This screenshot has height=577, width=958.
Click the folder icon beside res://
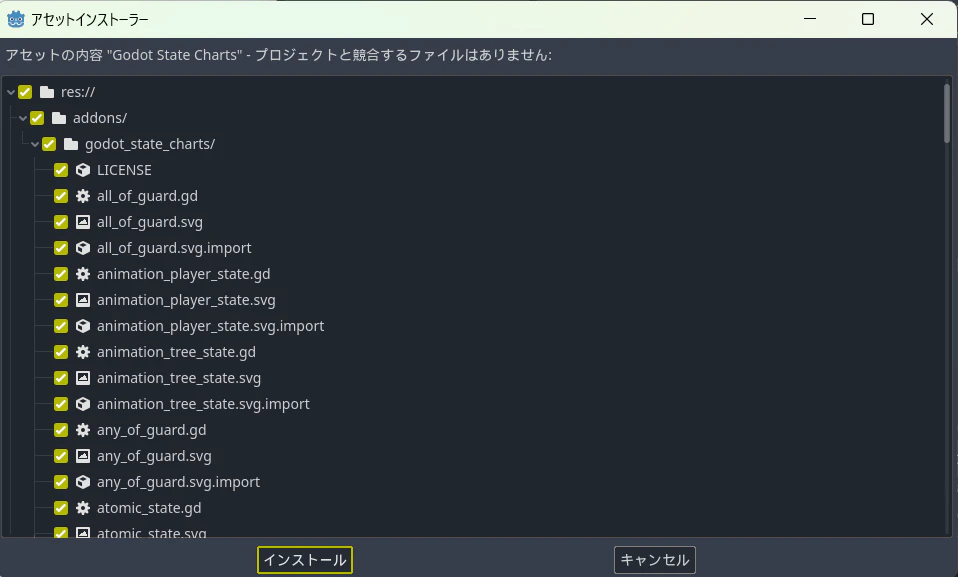coord(47,92)
